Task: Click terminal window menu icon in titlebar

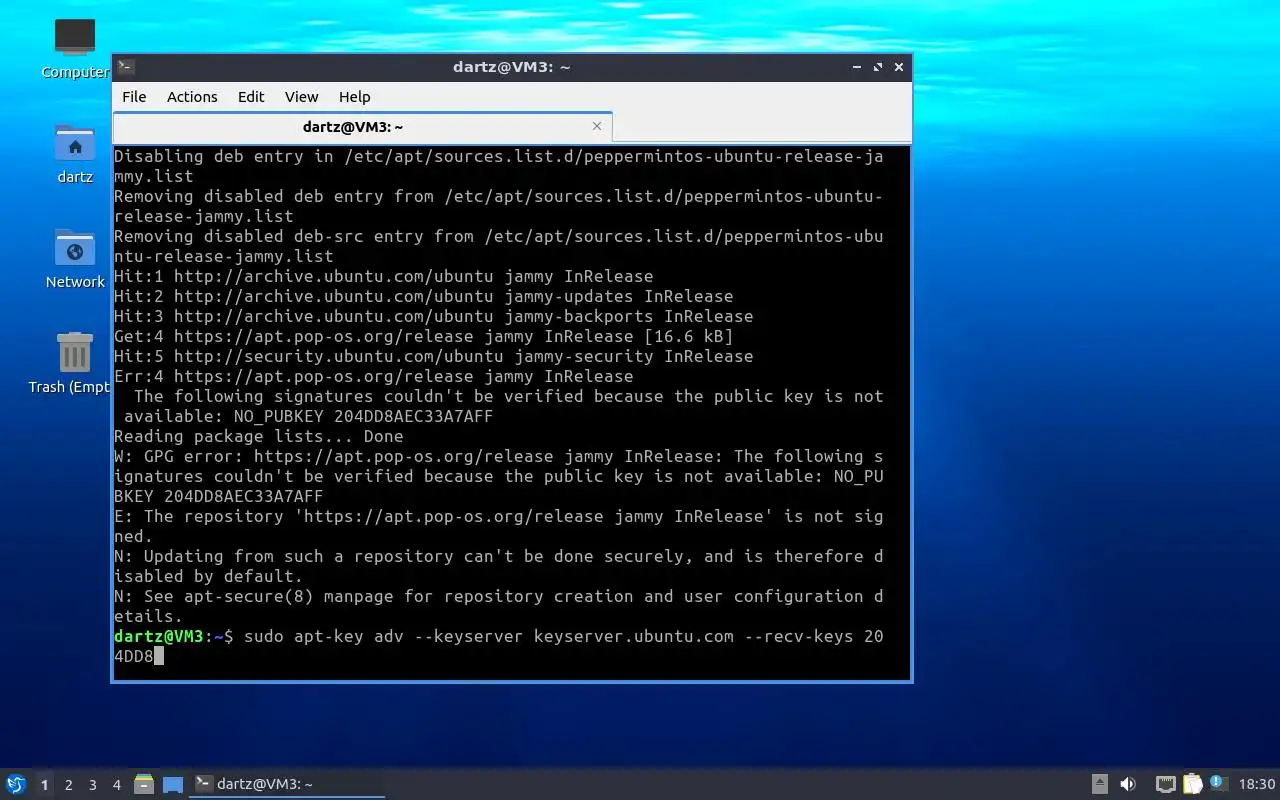Action: (x=126, y=67)
